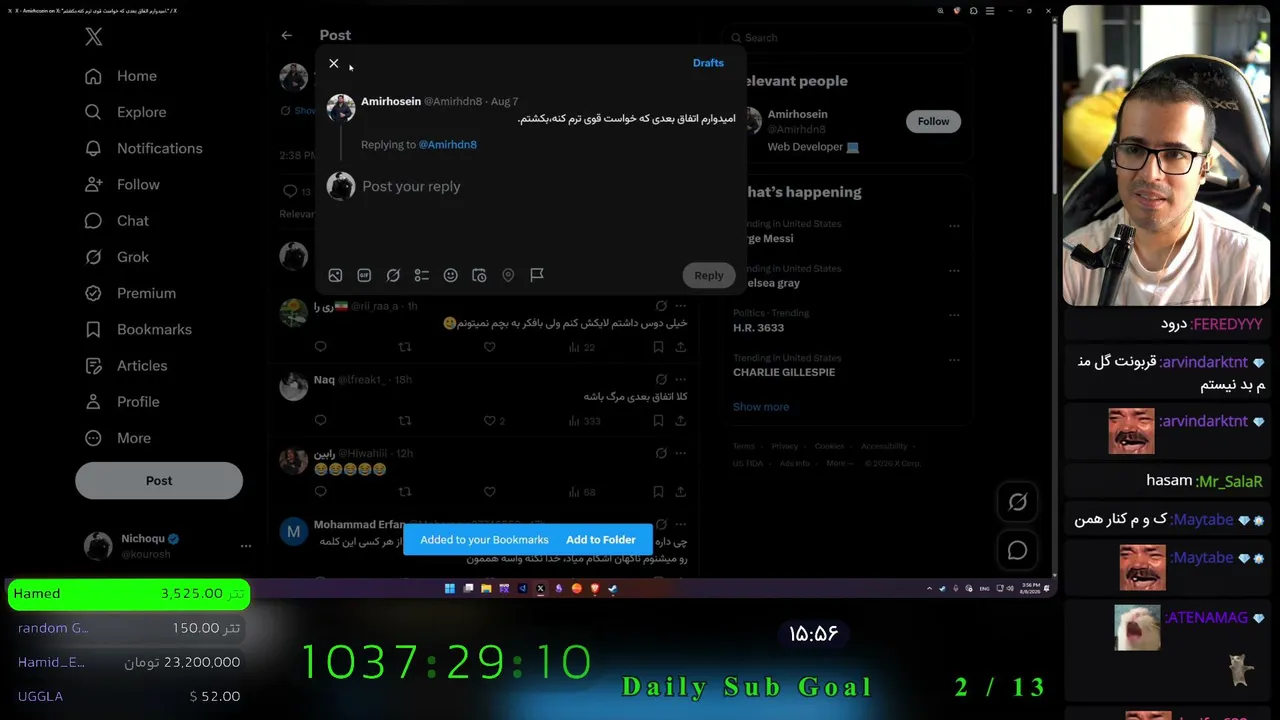Click the location tag icon in composer
Image resolution: width=1280 pixels, height=720 pixels.
point(508,275)
